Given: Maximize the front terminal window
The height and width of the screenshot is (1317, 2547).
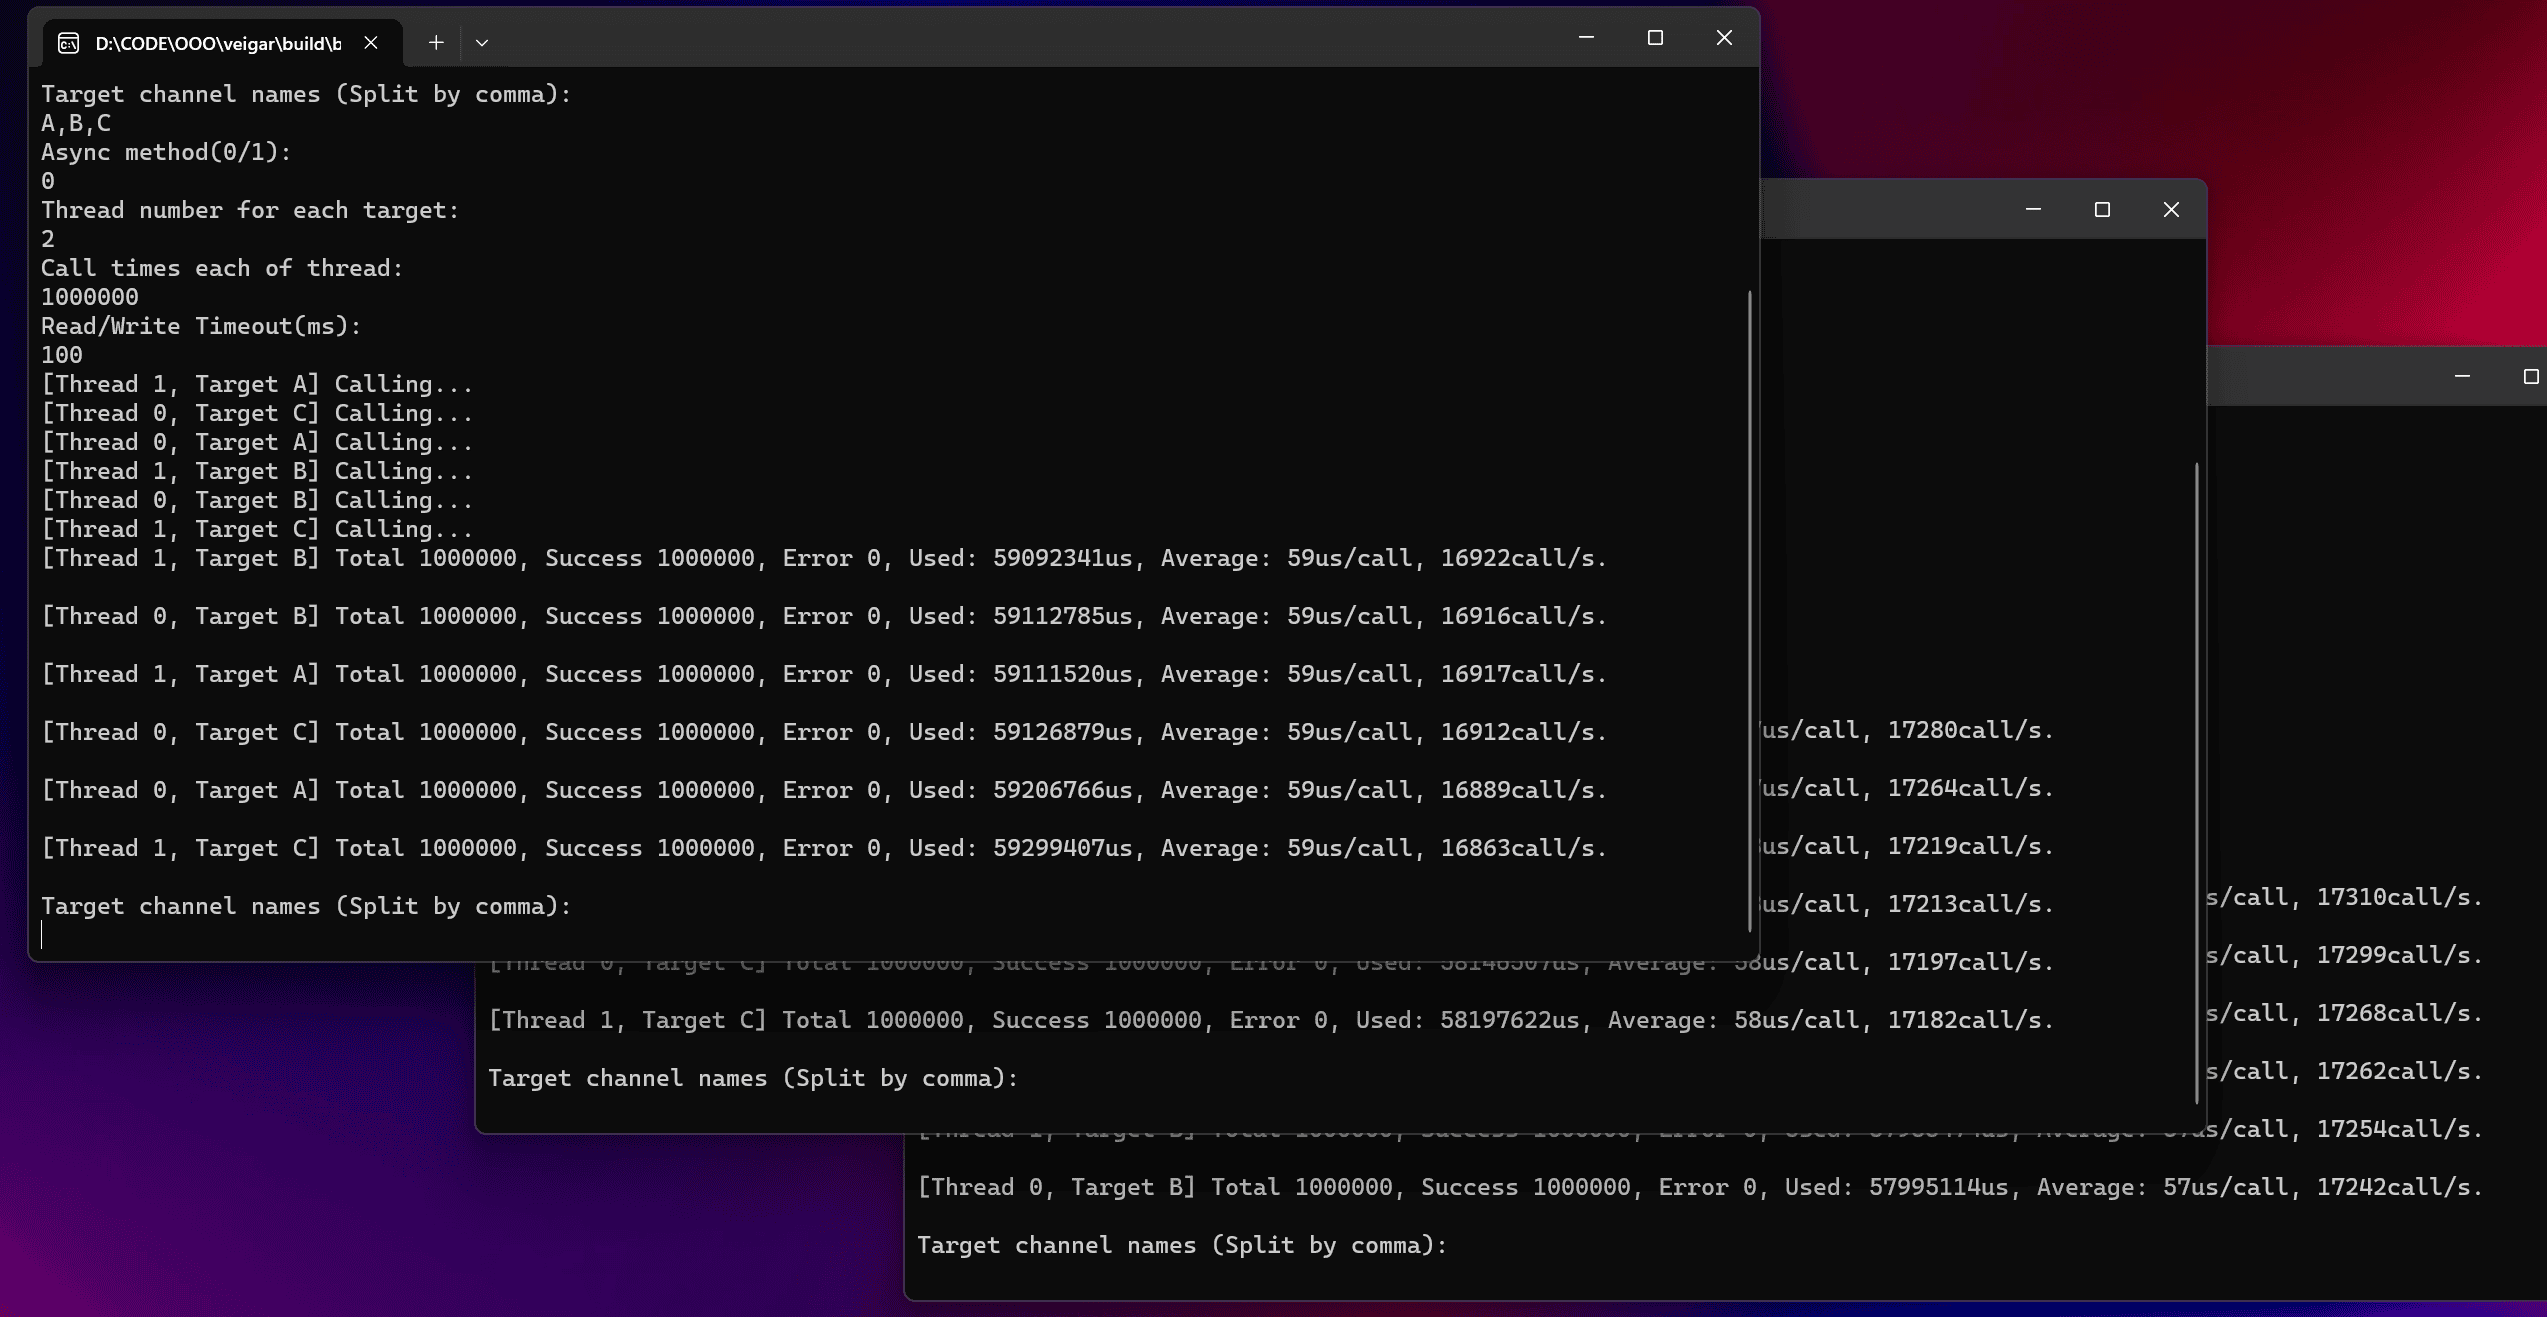Looking at the screenshot, I should tap(1655, 38).
